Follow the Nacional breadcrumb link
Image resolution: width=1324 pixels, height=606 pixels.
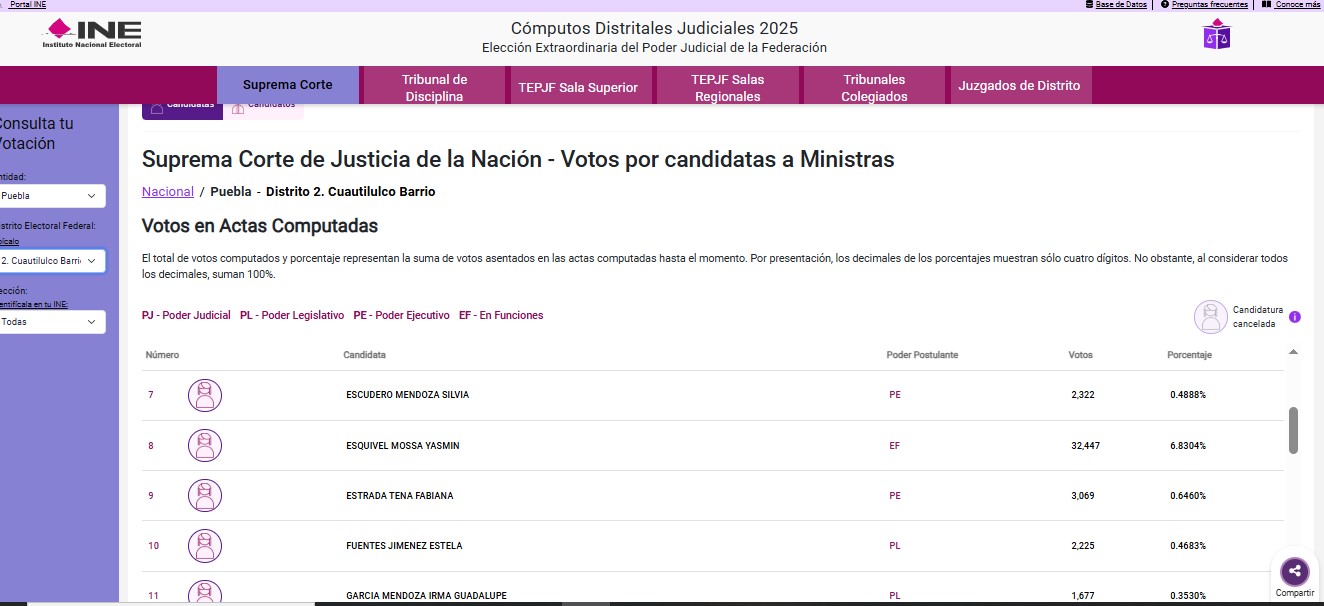coord(167,192)
